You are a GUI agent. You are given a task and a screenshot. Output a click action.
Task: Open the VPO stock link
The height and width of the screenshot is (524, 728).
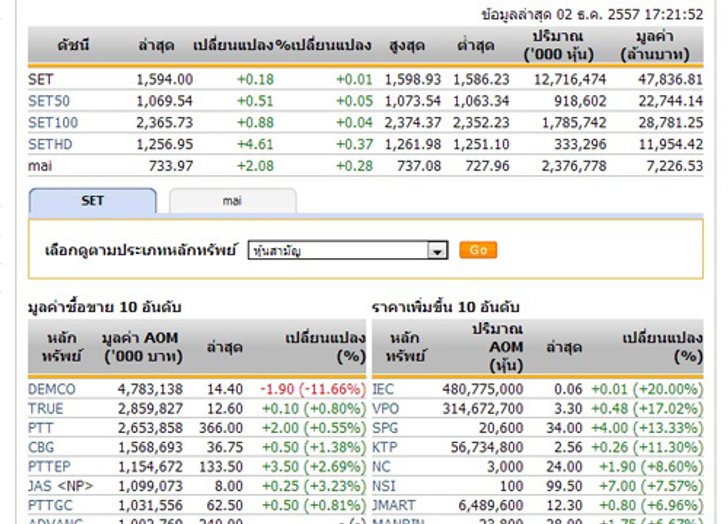tap(386, 408)
